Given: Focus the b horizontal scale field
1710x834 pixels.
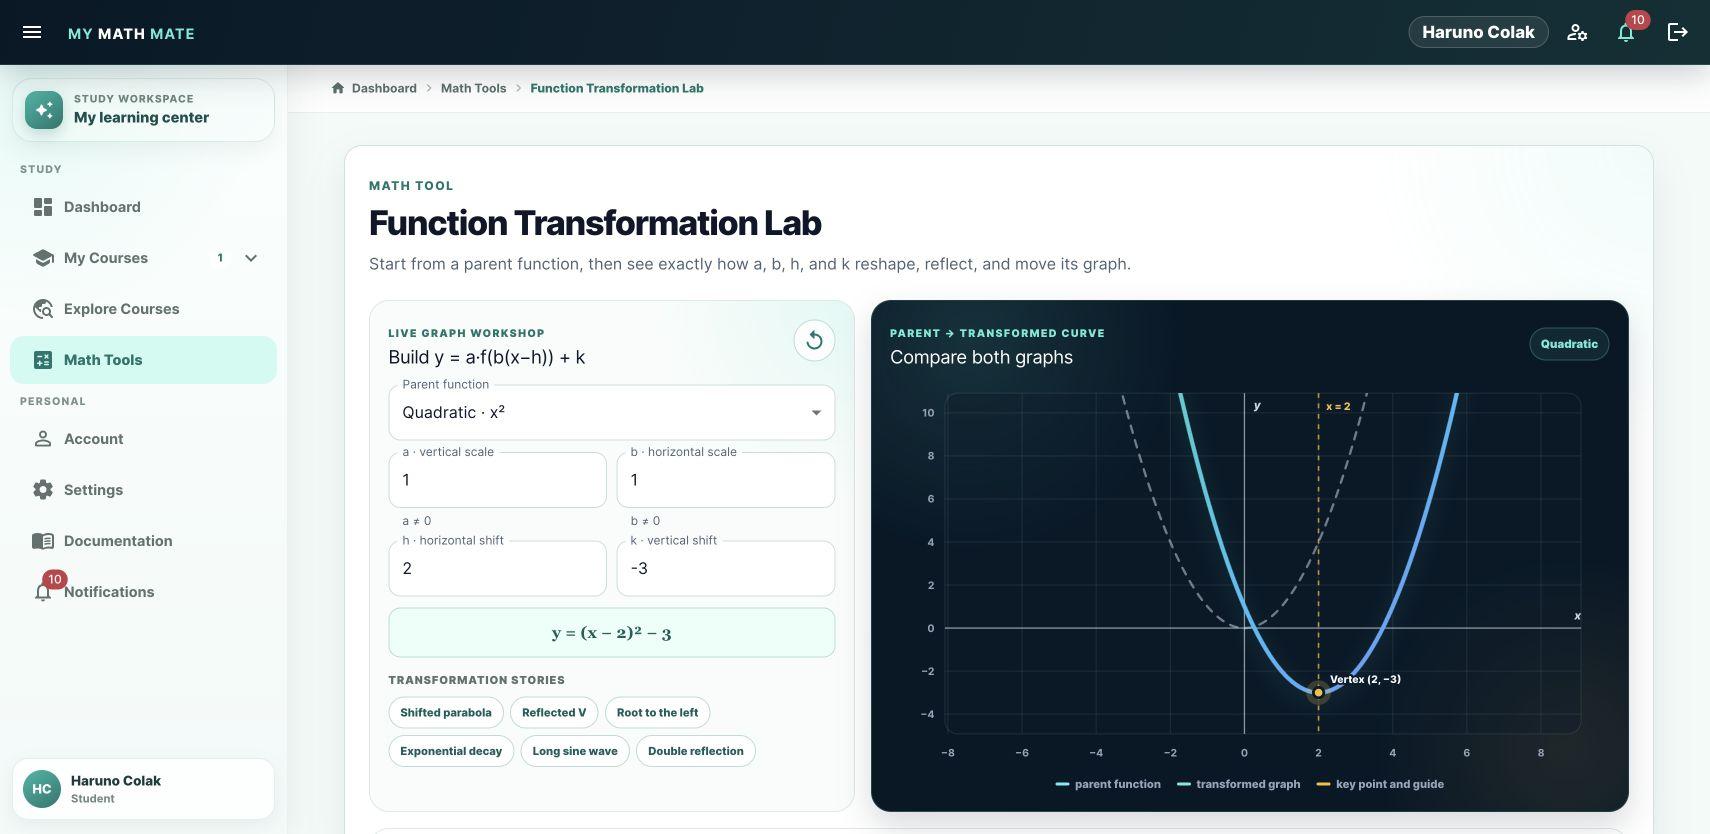Looking at the screenshot, I should [726, 480].
